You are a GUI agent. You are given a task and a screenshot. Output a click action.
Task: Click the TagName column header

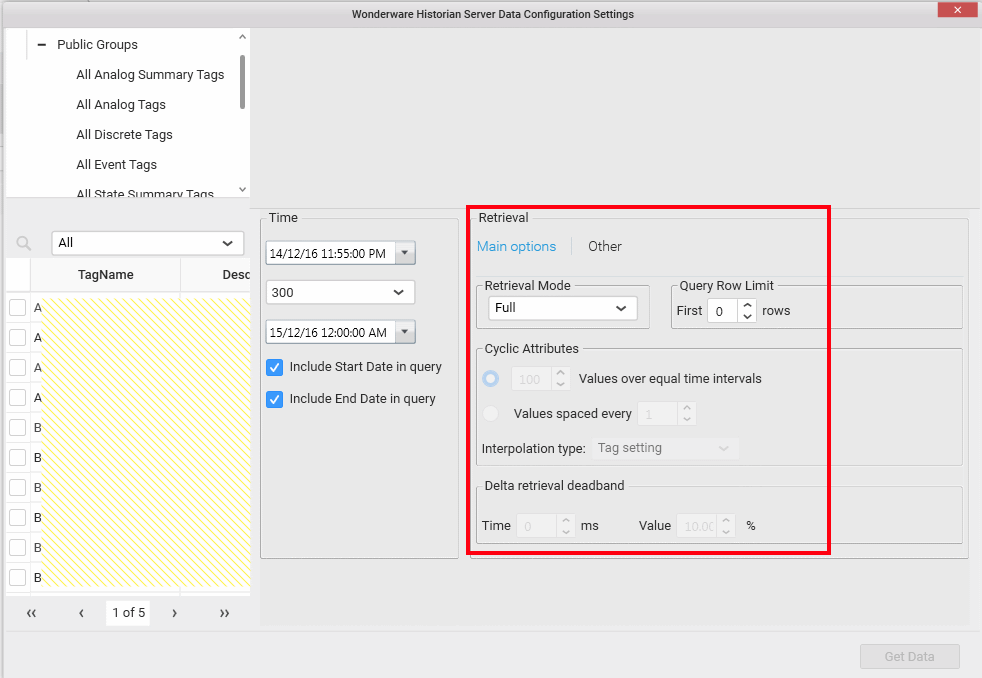(x=105, y=275)
